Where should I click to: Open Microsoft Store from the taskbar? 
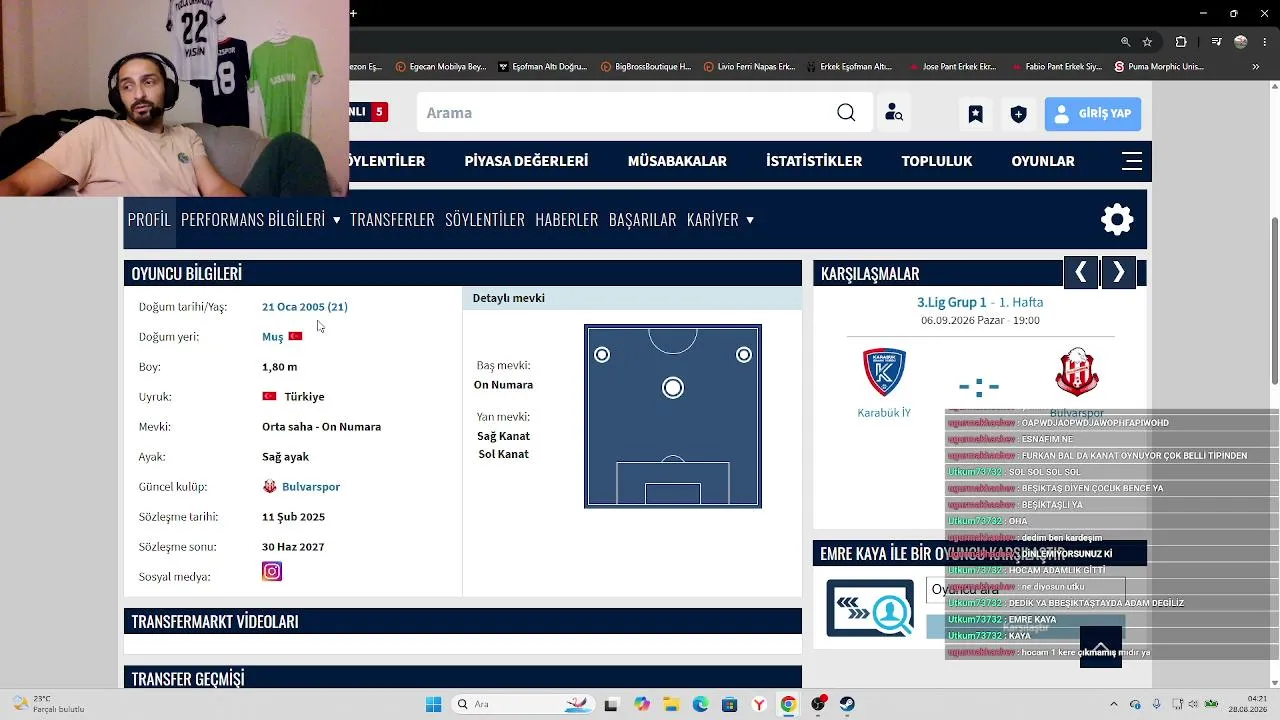coord(730,704)
